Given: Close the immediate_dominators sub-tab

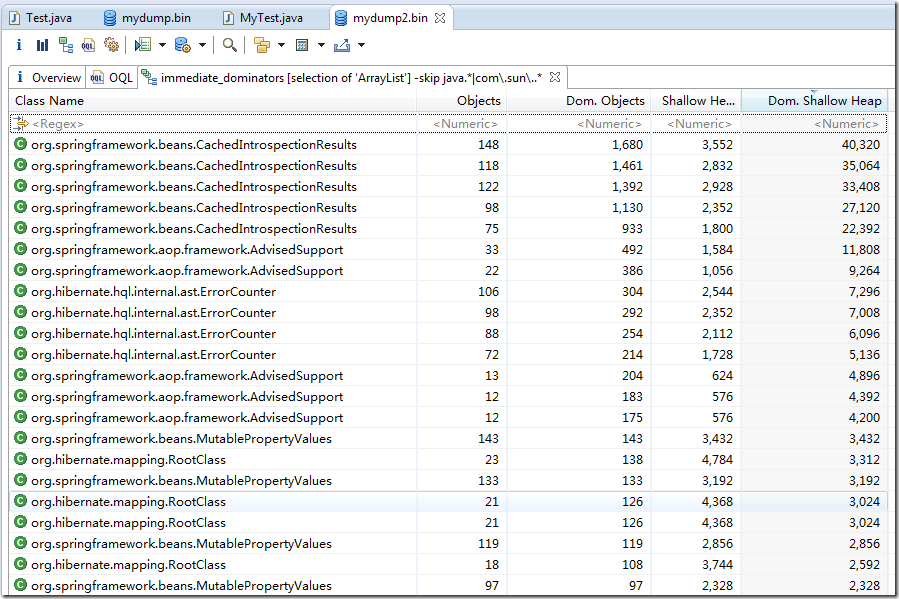Looking at the screenshot, I should coord(554,77).
